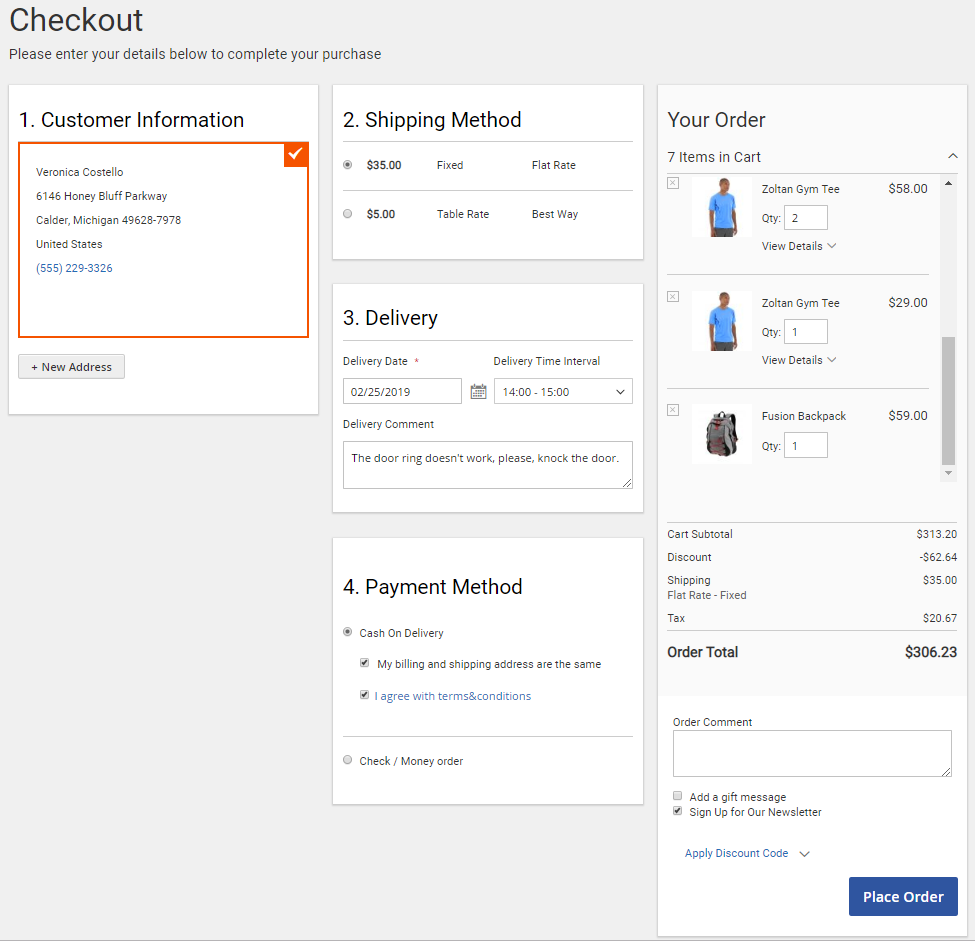975x942 pixels.
Task: Click into the Order Comment text box
Action: click(811, 753)
